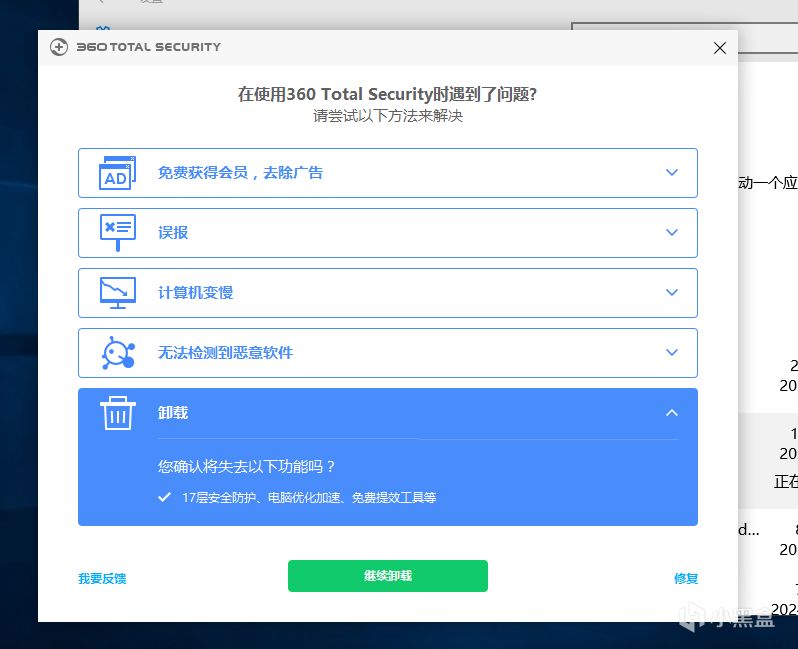
Task: Click the slow computer monitor icon
Action: click(118, 292)
